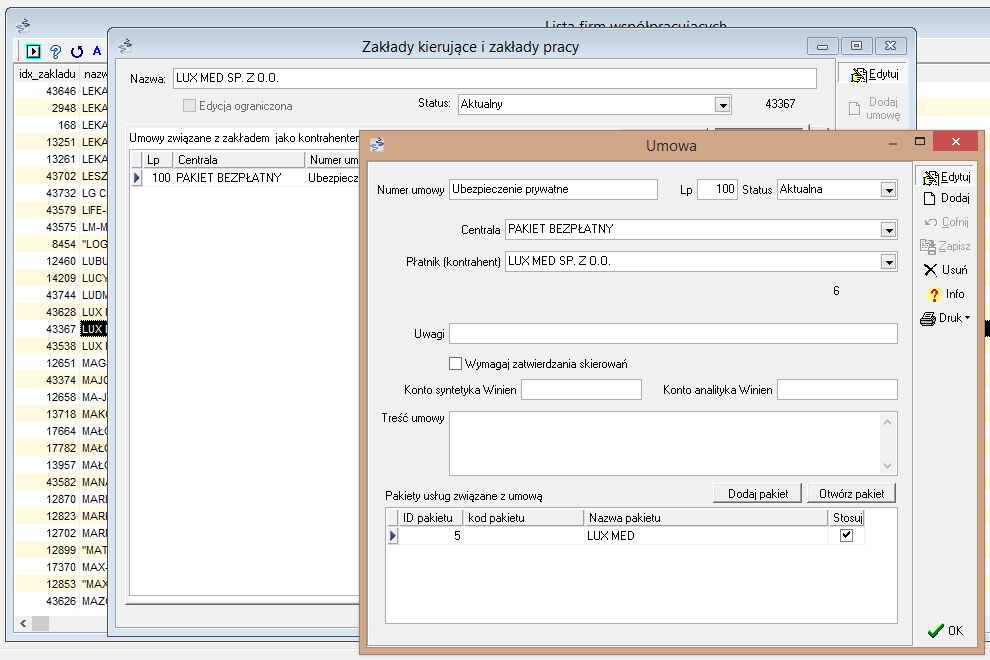Click the Numer umowy input field
Image resolution: width=990 pixels, height=660 pixels.
click(x=553, y=189)
